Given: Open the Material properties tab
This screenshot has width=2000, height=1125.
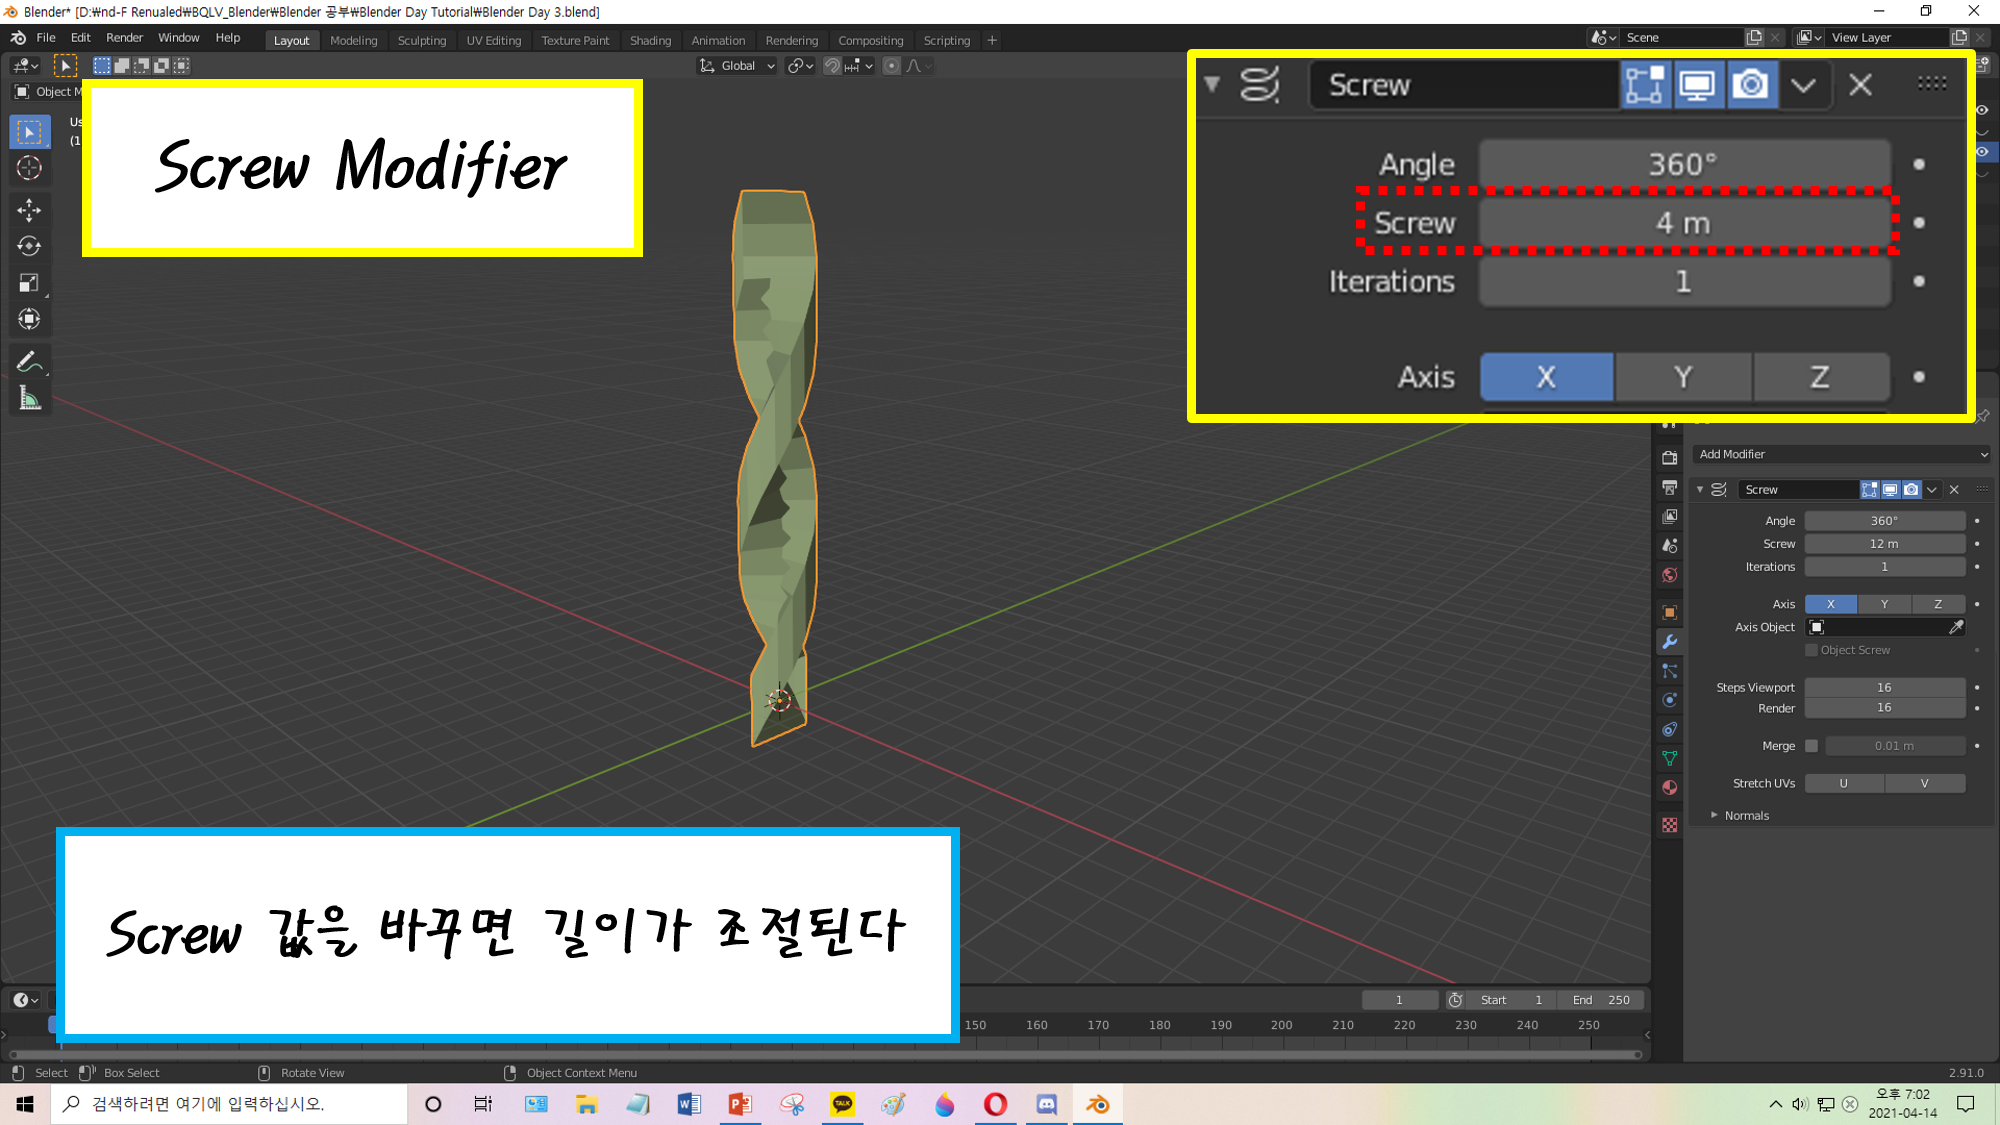Looking at the screenshot, I should 1669,788.
